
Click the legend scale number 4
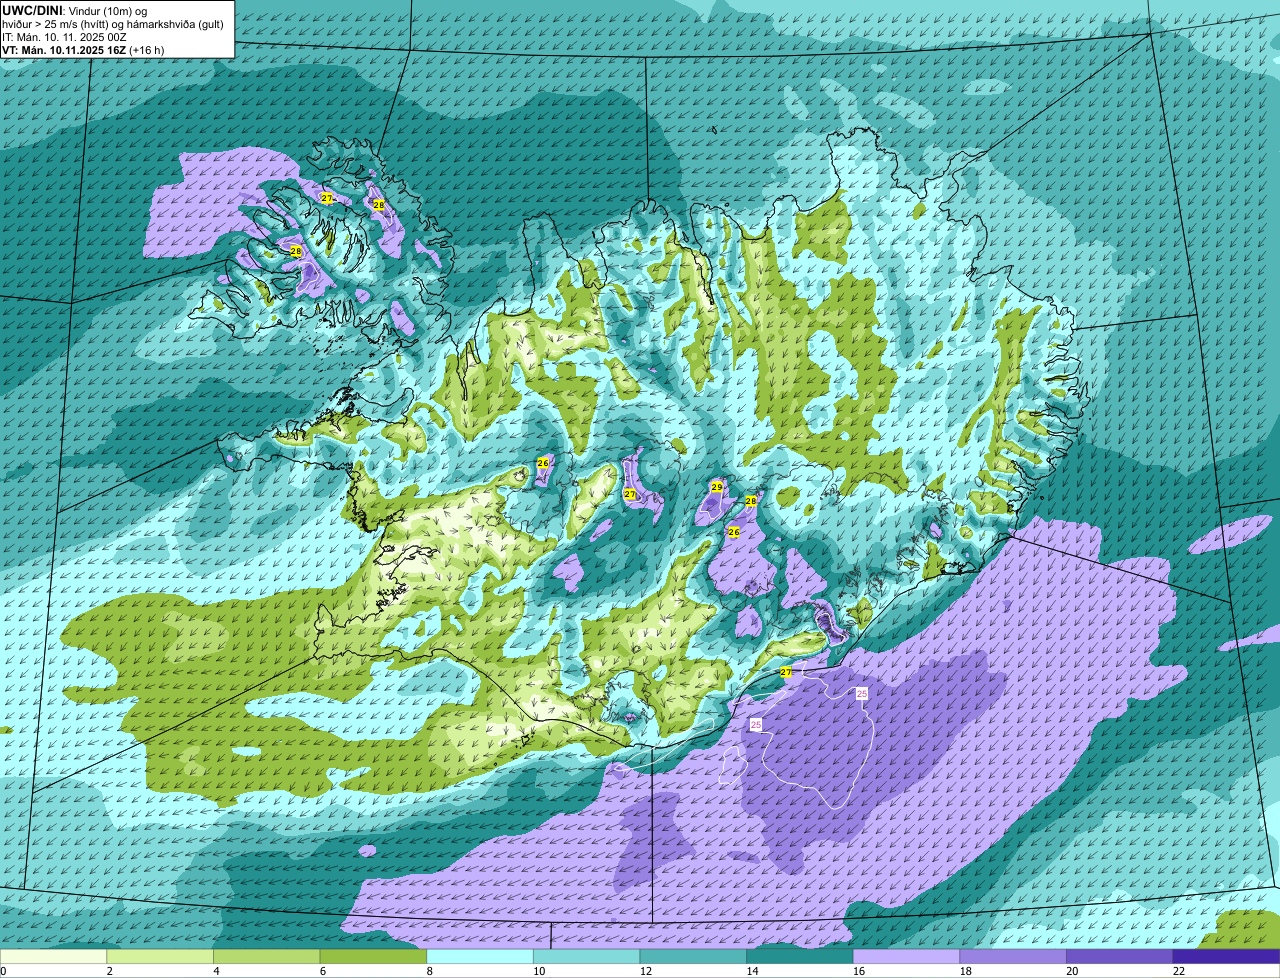click(x=216, y=971)
